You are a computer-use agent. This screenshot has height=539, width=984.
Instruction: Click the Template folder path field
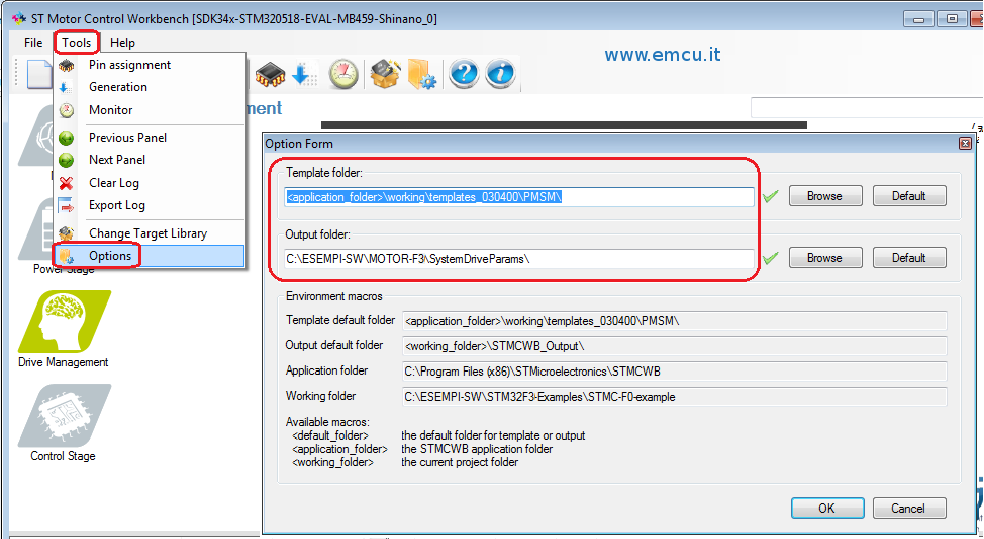pyautogui.click(x=519, y=197)
